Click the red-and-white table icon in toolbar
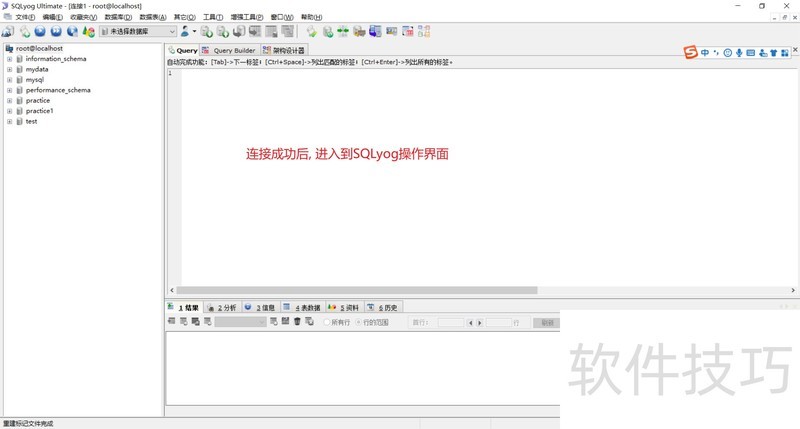The height and width of the screenshot is (429, 800). point(408,32)
